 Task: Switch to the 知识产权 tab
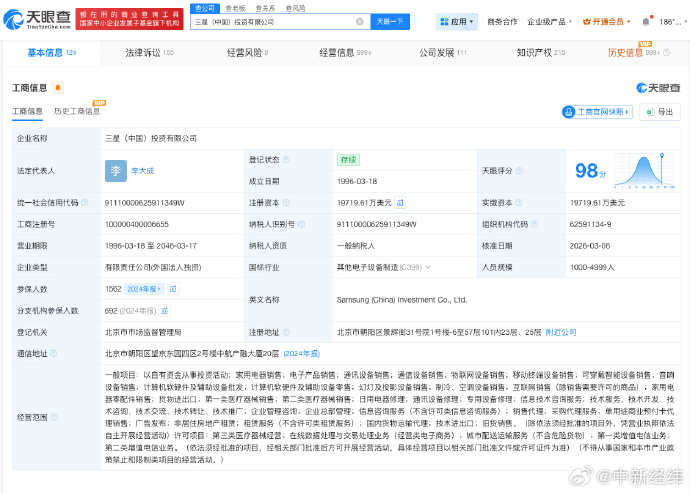pos(540,53)
